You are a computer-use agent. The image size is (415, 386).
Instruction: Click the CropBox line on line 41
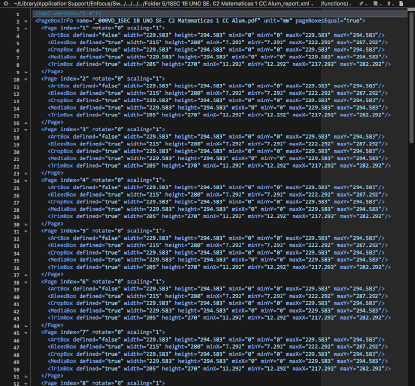216,303
